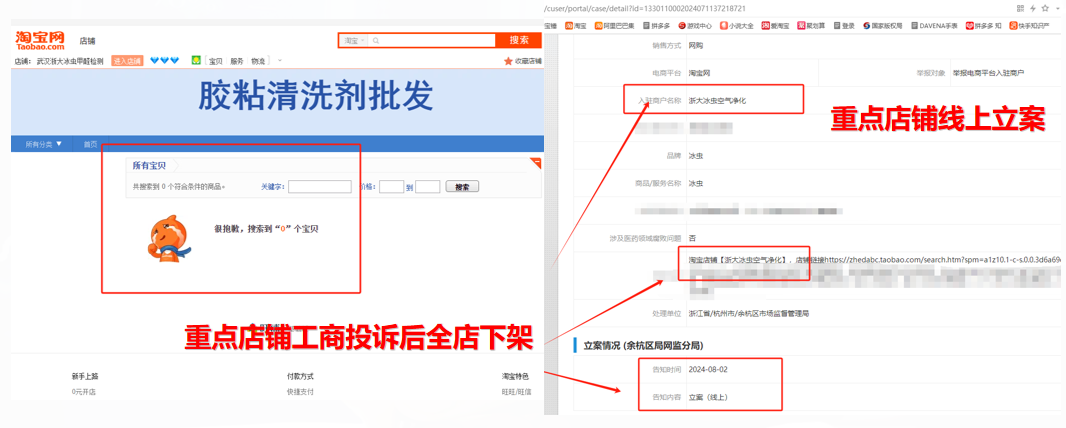Click the 收藏店铺 link text
This screenshot has height=428, width=1066.
(x=528, y=61)
